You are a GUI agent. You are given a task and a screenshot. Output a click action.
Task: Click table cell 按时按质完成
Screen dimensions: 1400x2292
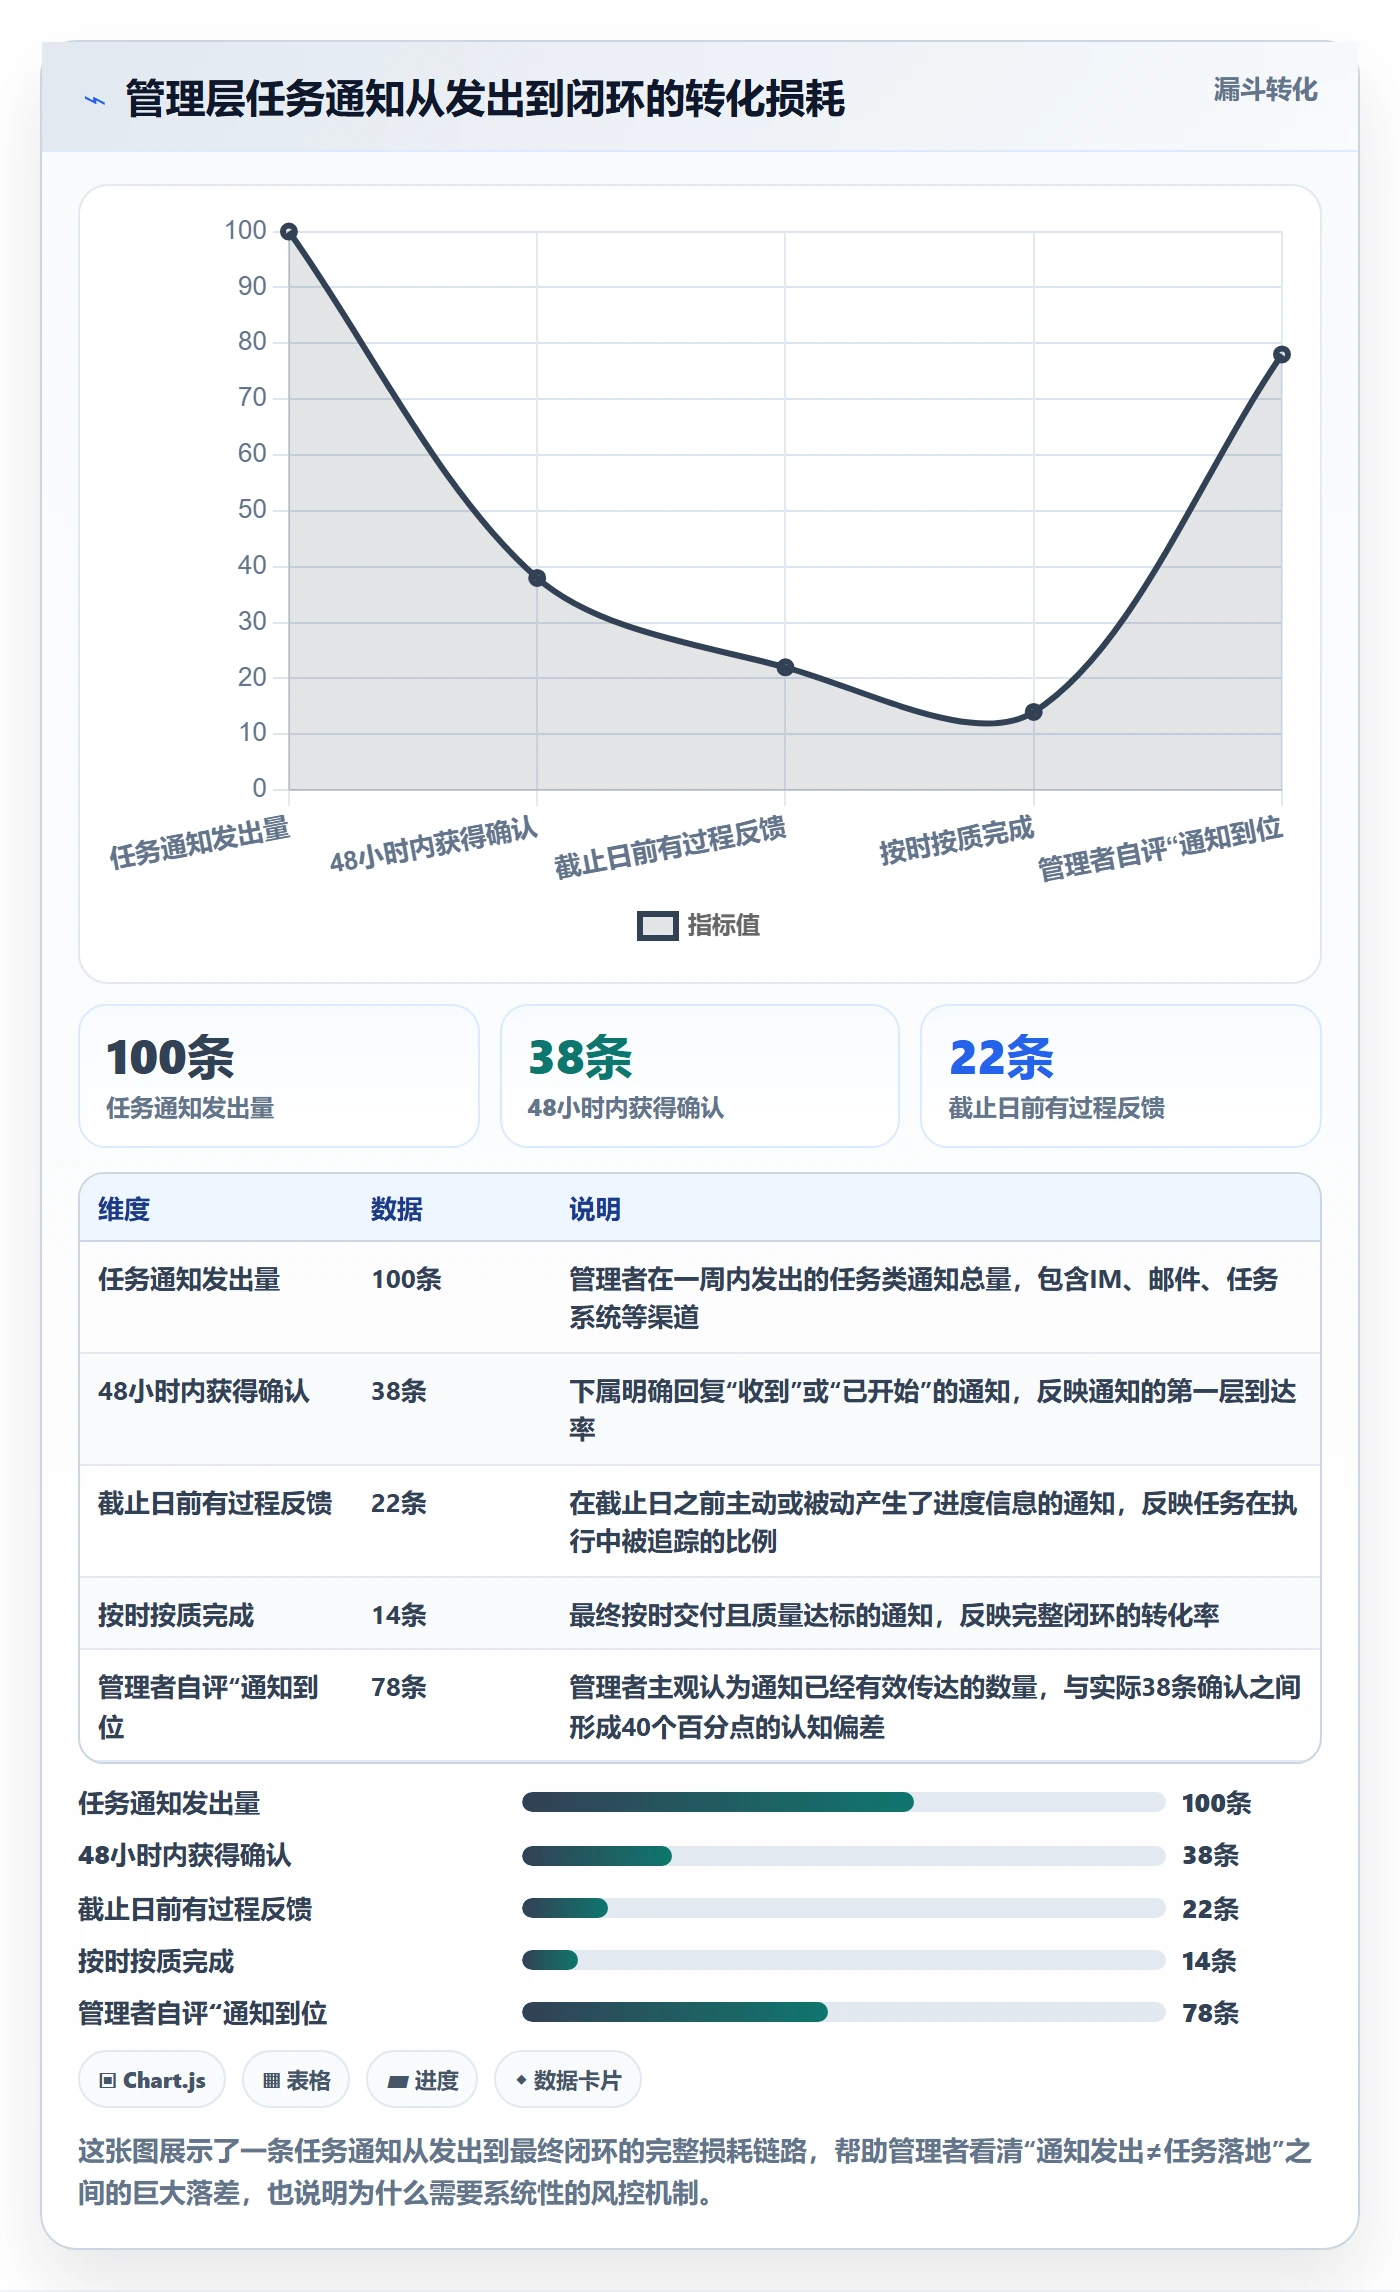pyautogui.click(x=176, y=1615)
